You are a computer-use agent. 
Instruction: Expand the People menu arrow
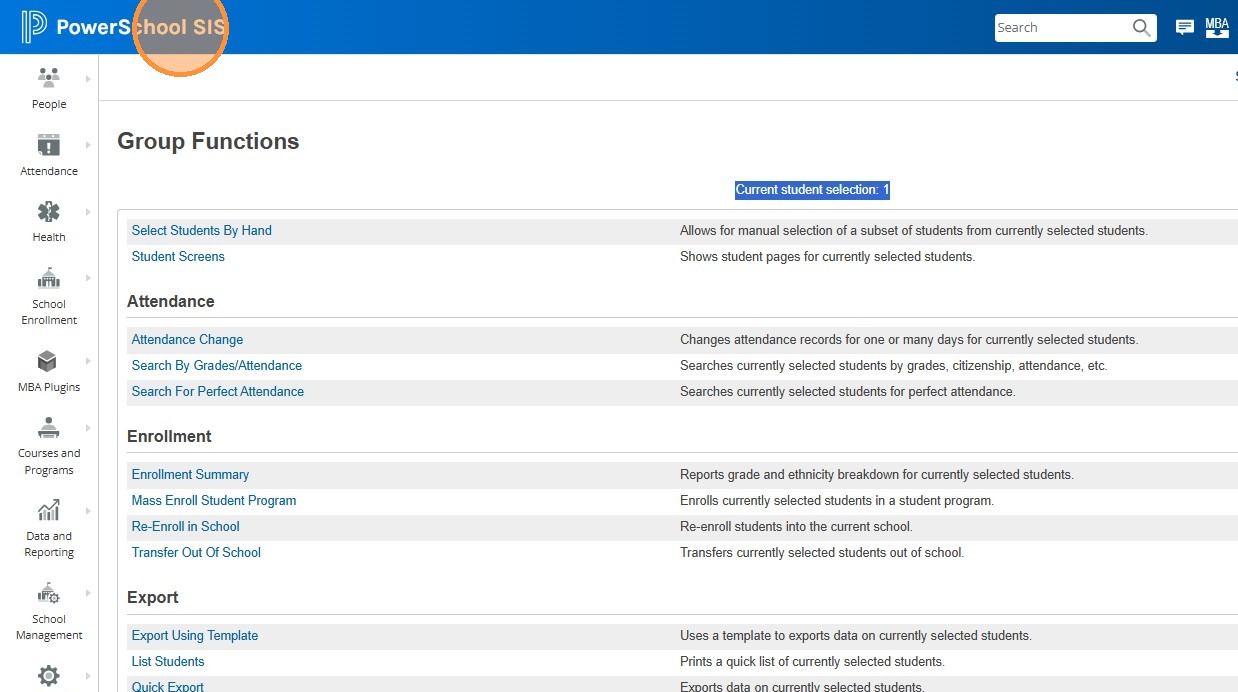pos(88,78)
